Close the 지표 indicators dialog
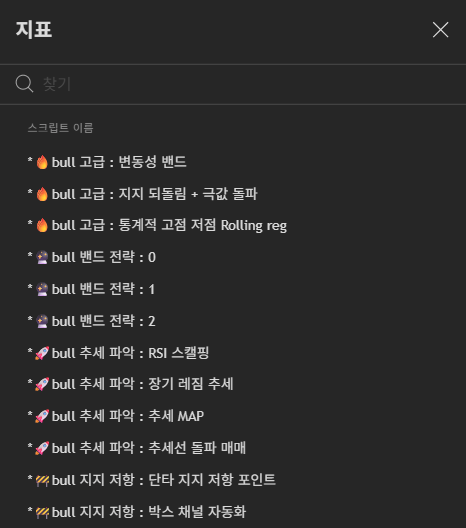Image resolution: width=466 pixels, height=528 pixels. (x=440, y=30)
